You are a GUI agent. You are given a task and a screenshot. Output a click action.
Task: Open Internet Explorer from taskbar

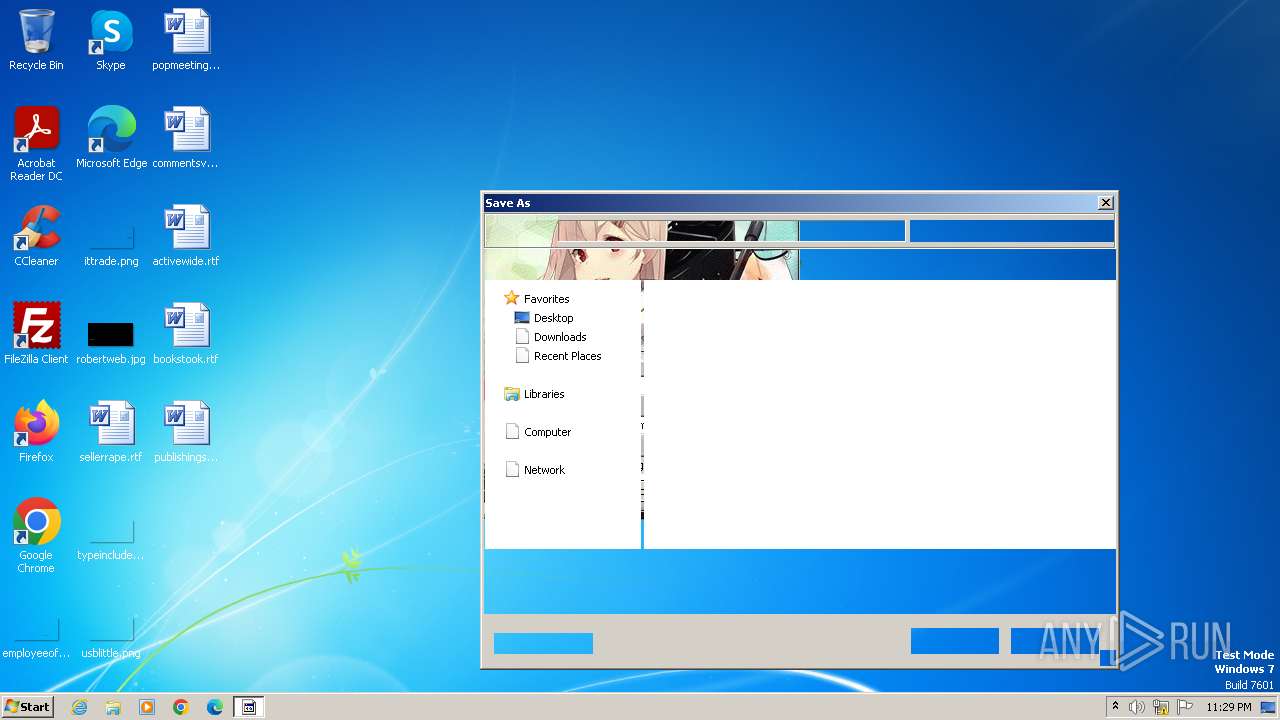(79, 707)
